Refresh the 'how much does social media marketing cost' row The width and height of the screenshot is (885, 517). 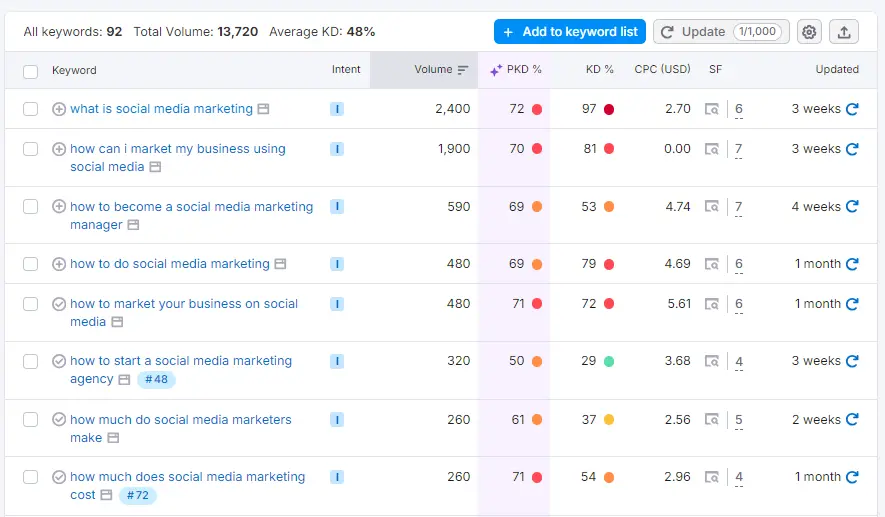click(852, 477)
